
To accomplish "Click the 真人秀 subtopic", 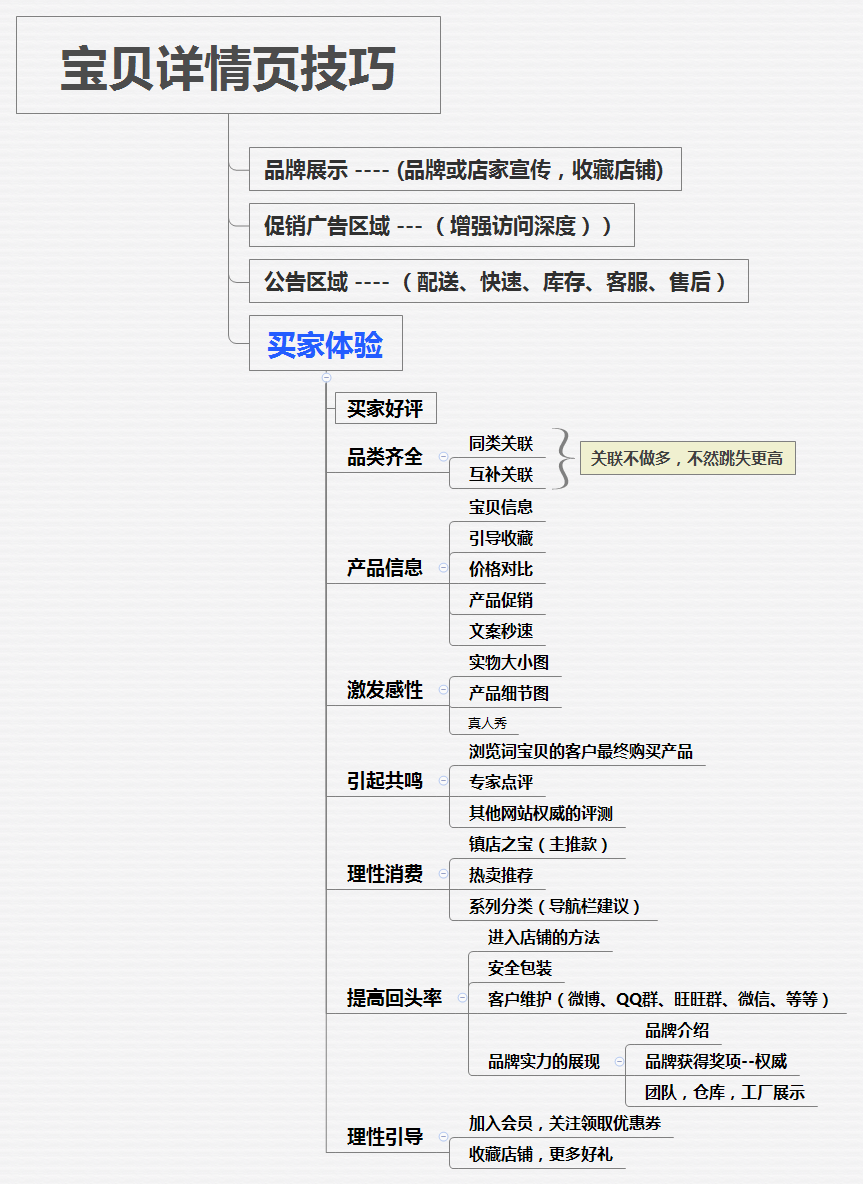I will point(487,723).
